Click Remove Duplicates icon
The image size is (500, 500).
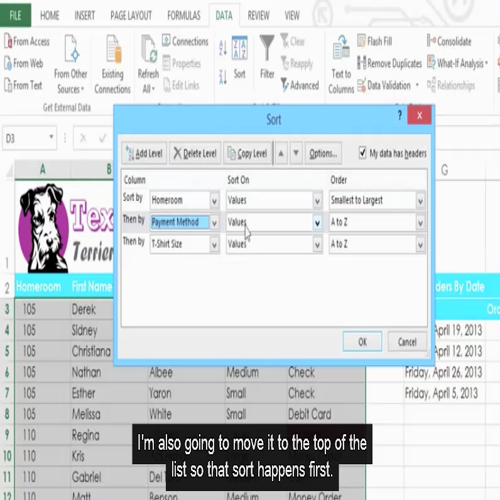coord(361,63)
